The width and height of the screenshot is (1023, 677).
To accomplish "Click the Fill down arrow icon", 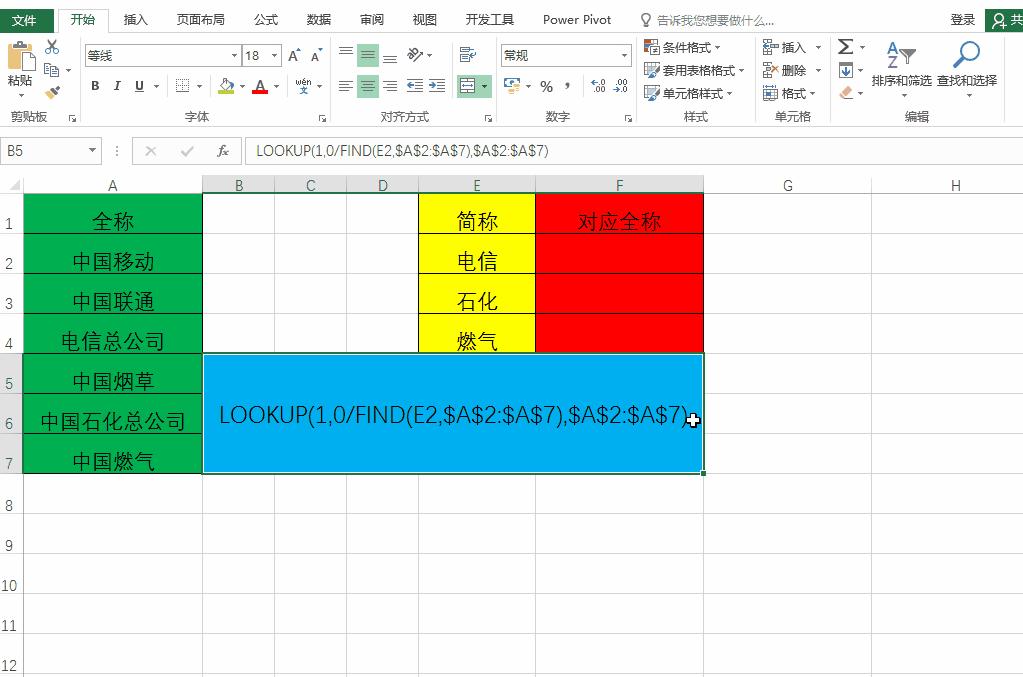I will 846,70.
